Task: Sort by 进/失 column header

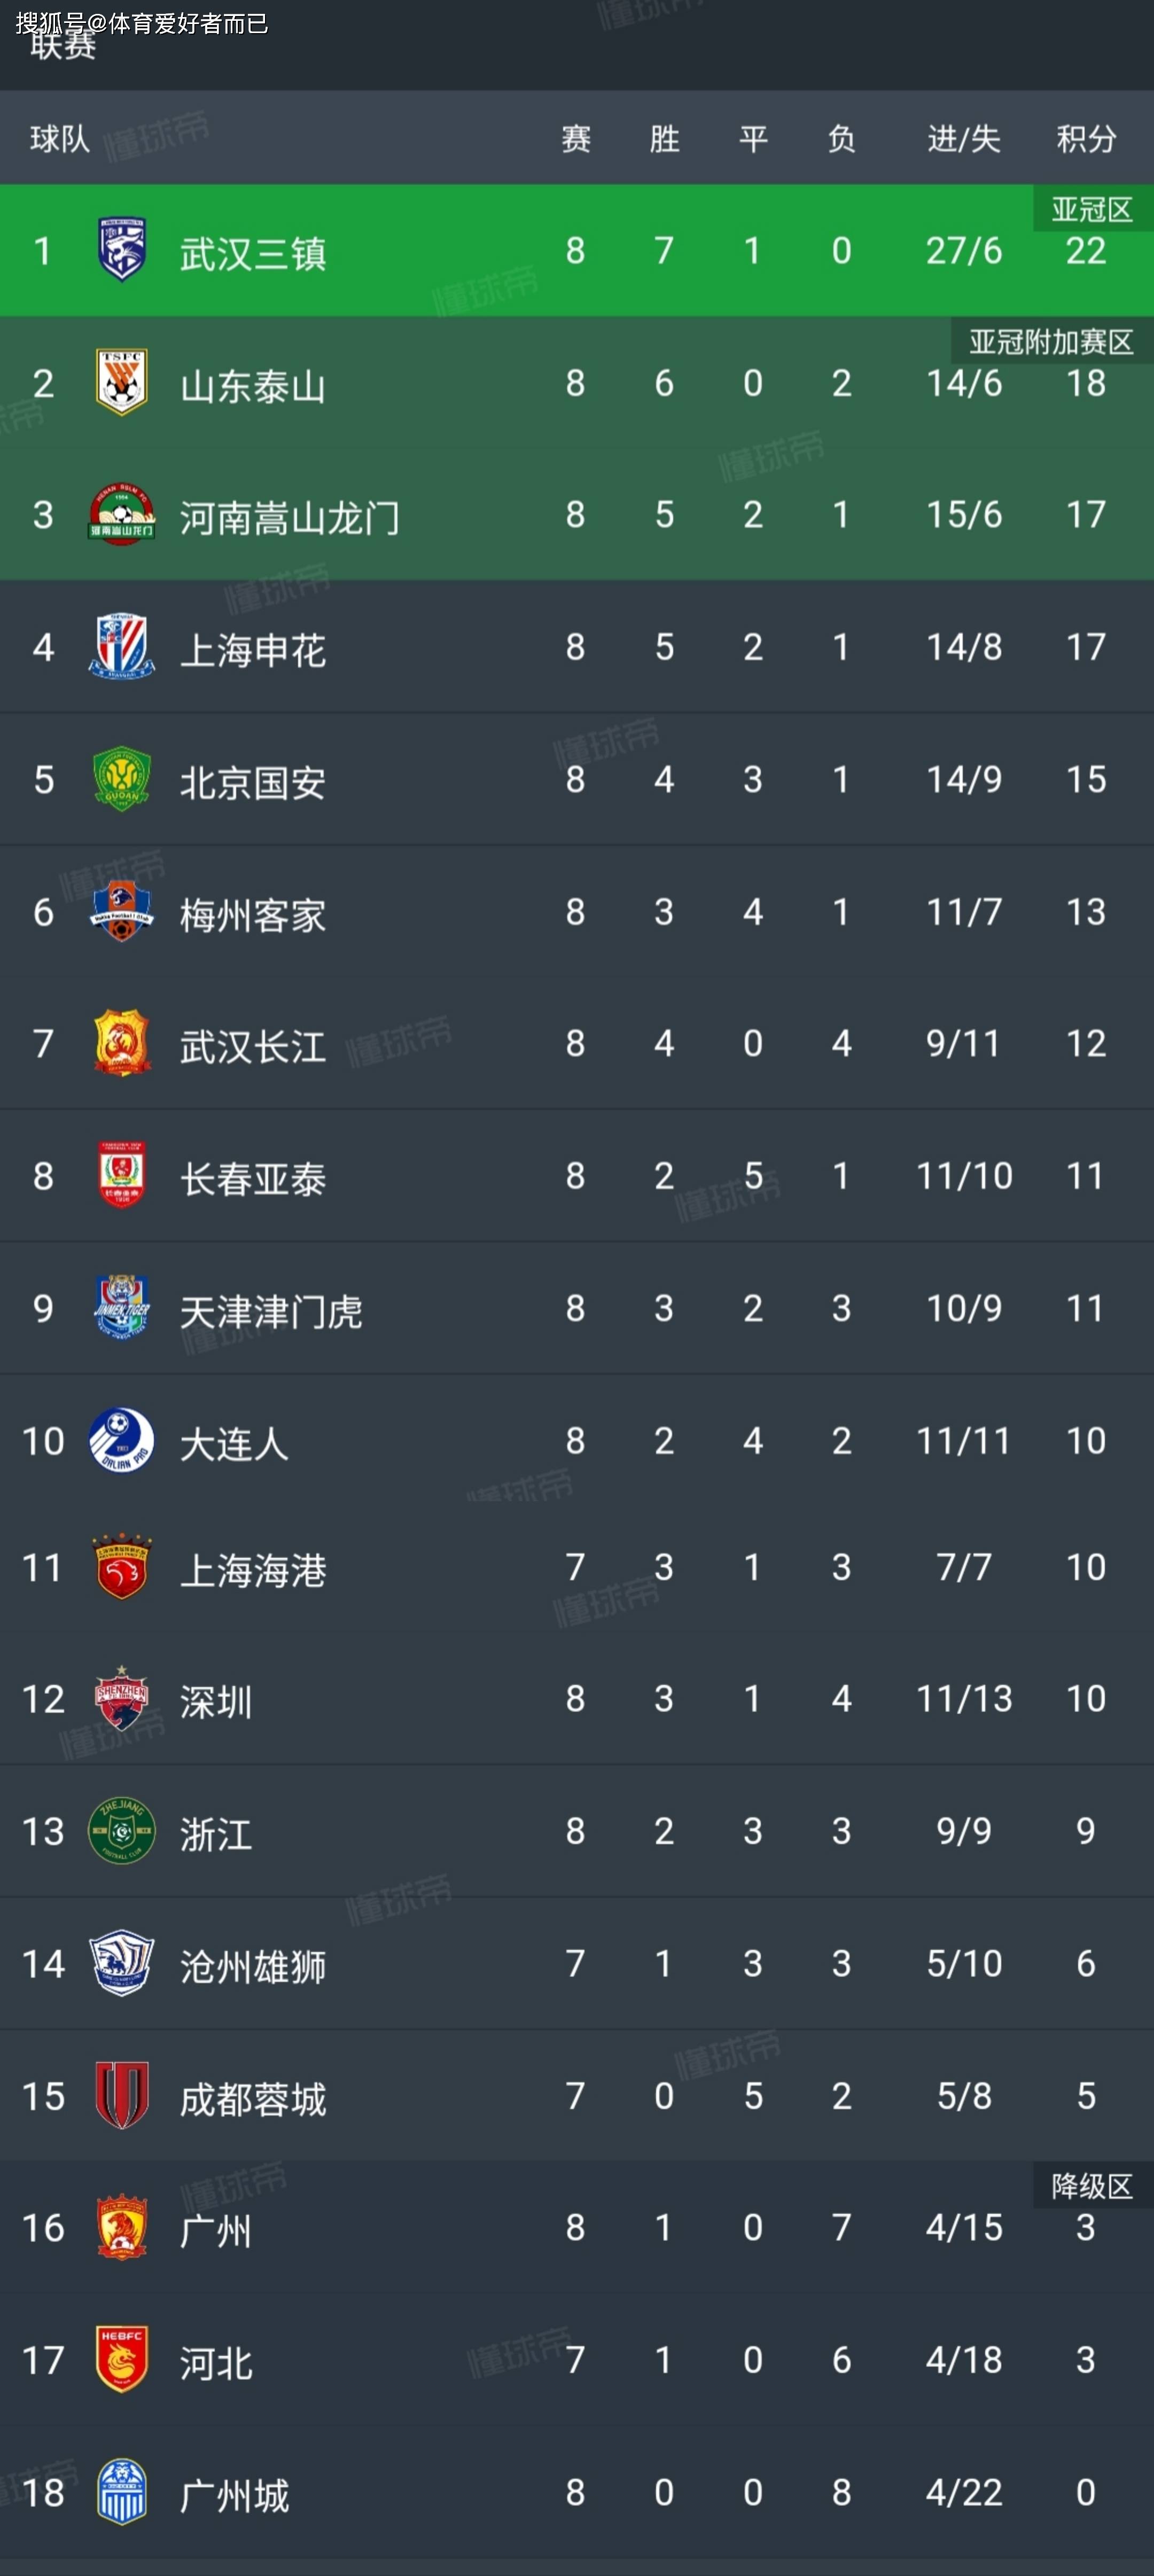Action: (x=964, y=138)
